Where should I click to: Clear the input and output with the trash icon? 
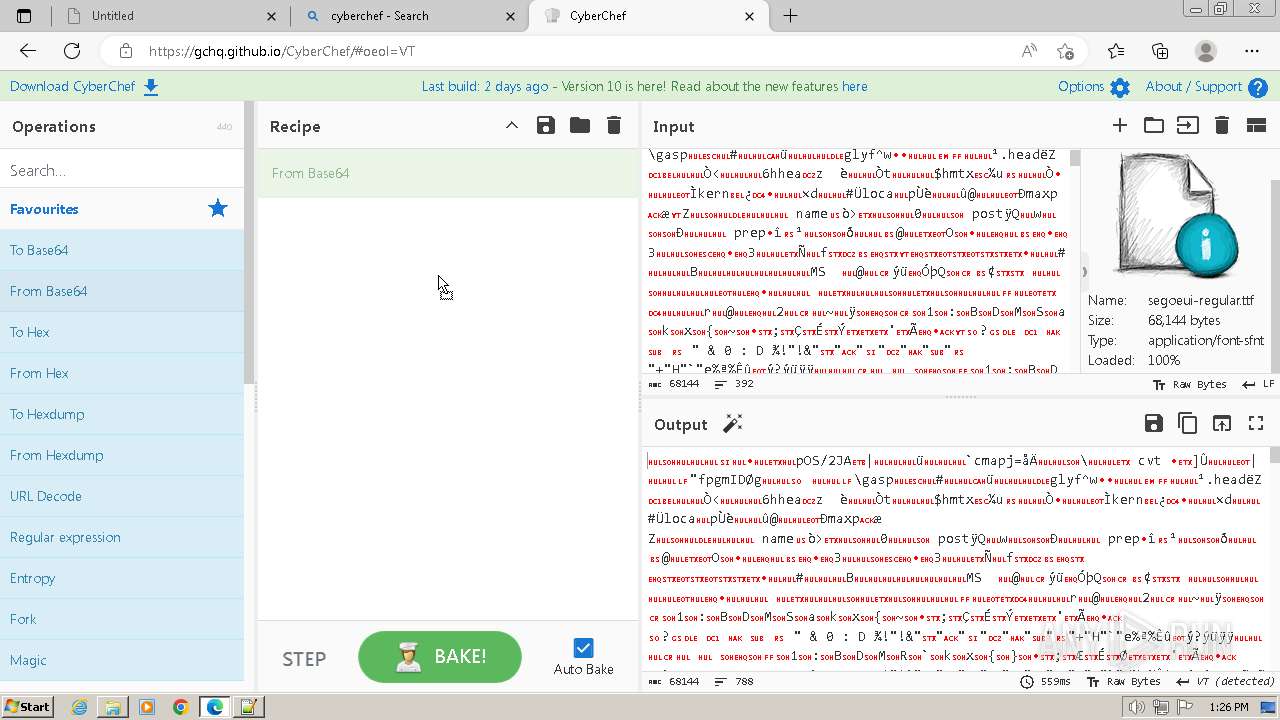(1221, 125)
